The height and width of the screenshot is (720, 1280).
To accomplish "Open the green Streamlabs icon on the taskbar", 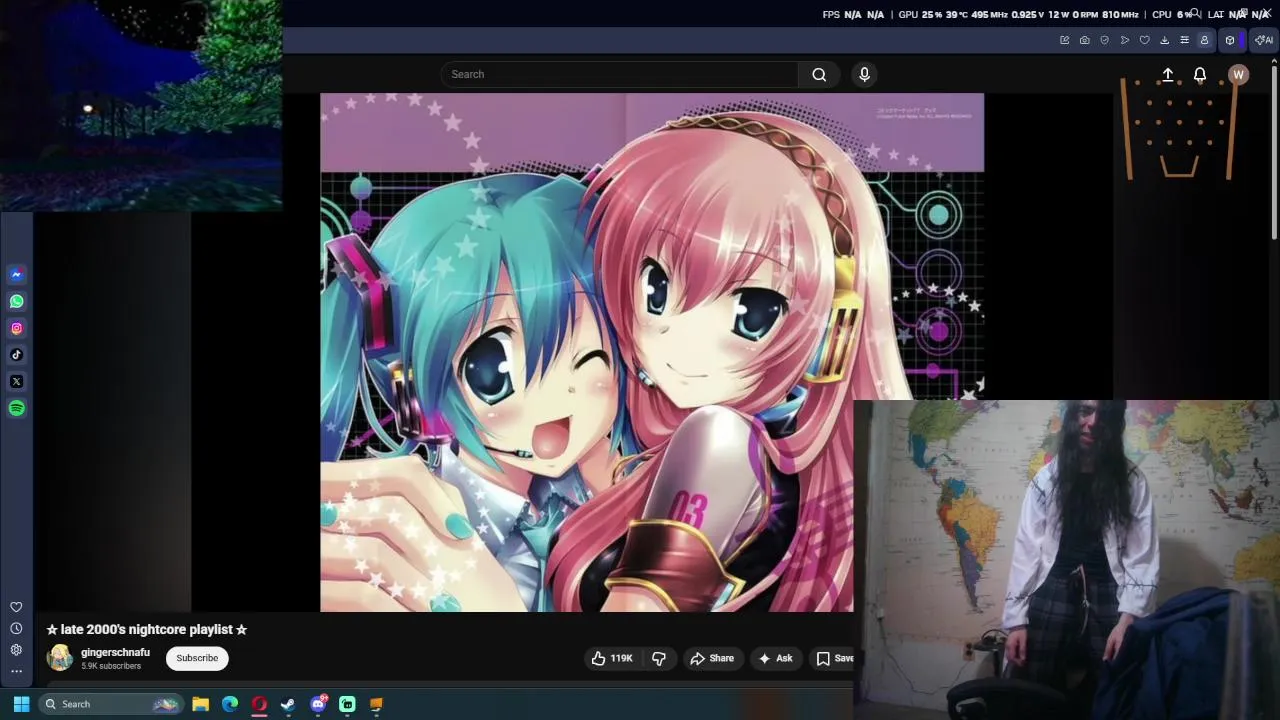I will coord(347,704).
